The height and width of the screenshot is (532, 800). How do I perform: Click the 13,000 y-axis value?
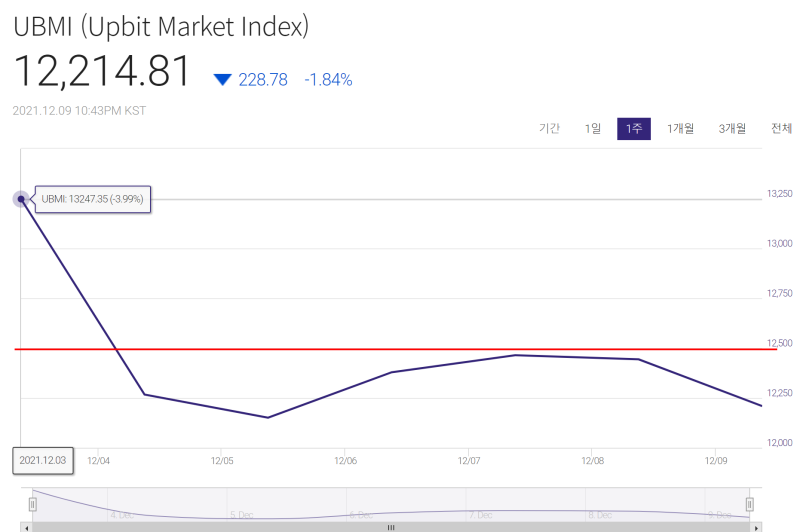pos(780,244)
